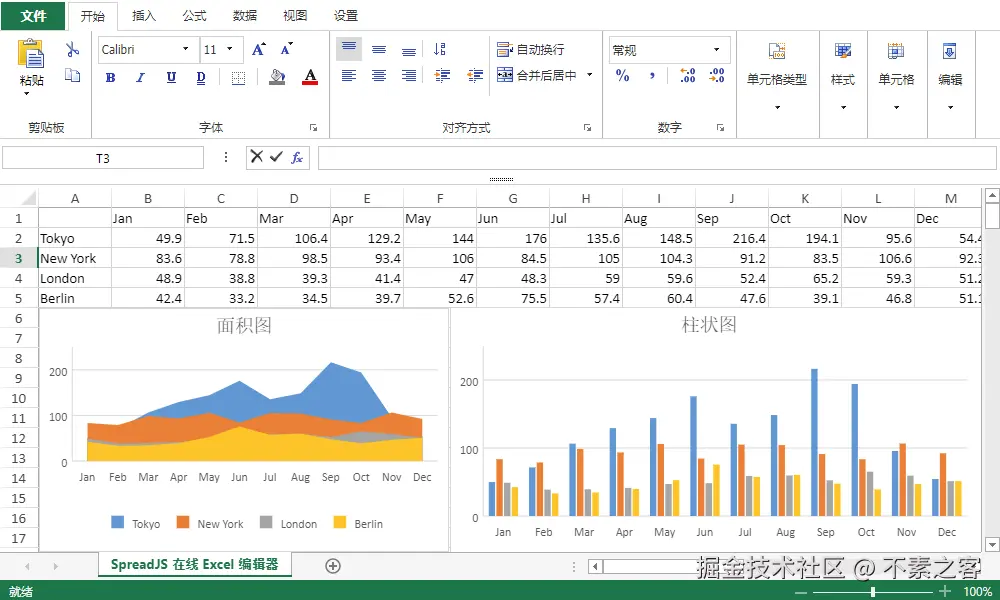Switch to the 公式 ribbon tab
1000x600 pixels.
point(194,16)
